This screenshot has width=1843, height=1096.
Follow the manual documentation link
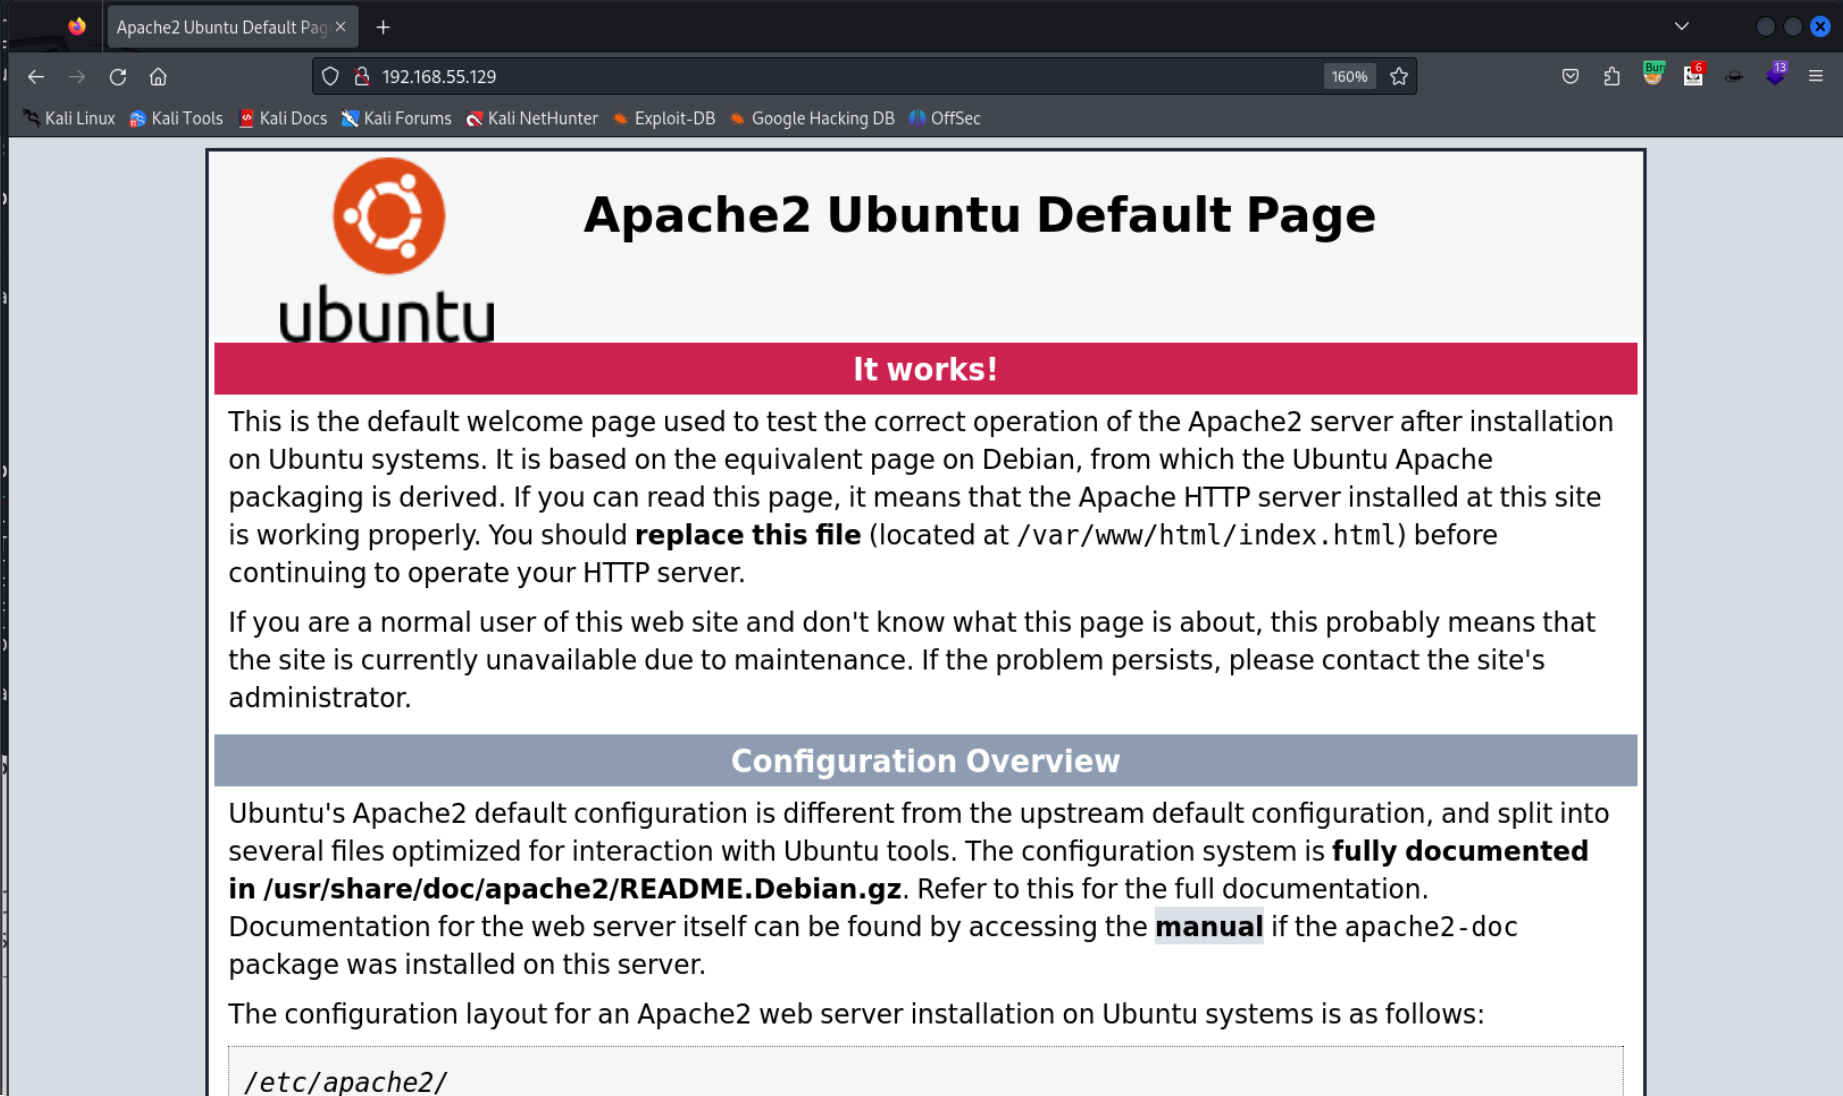click(1209, 926)
